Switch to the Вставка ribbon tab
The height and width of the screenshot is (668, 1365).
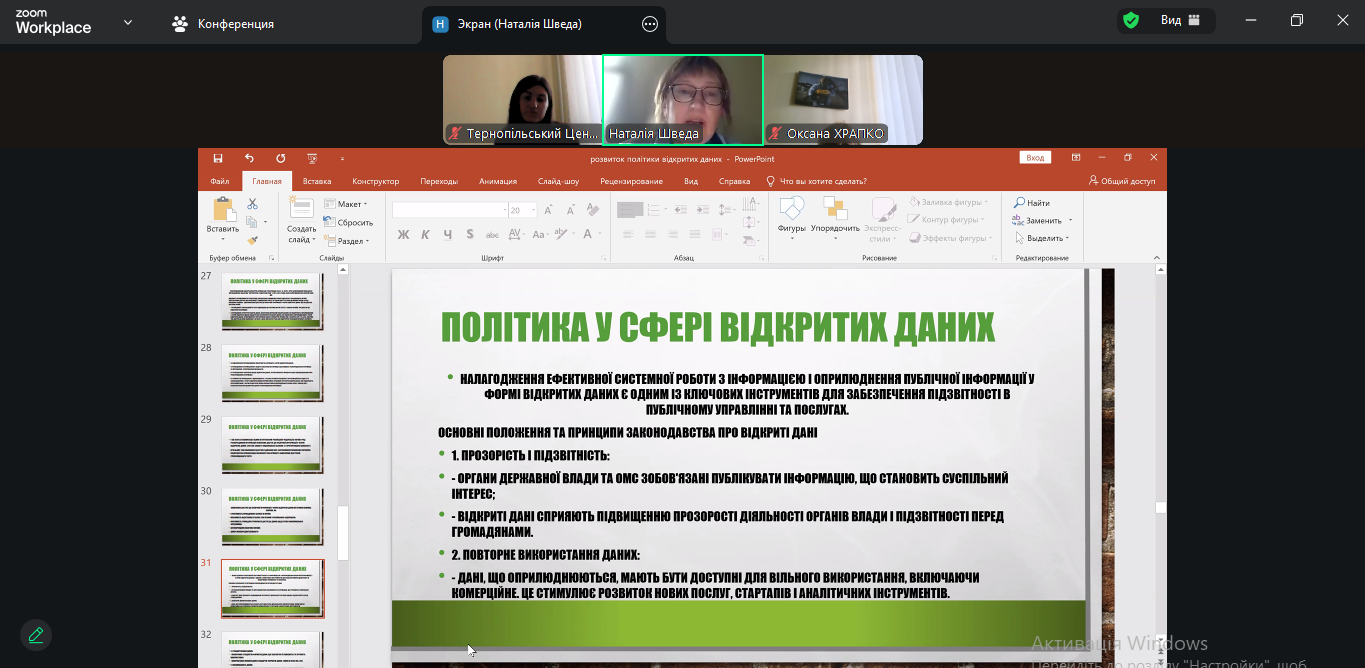coord(317,181)
